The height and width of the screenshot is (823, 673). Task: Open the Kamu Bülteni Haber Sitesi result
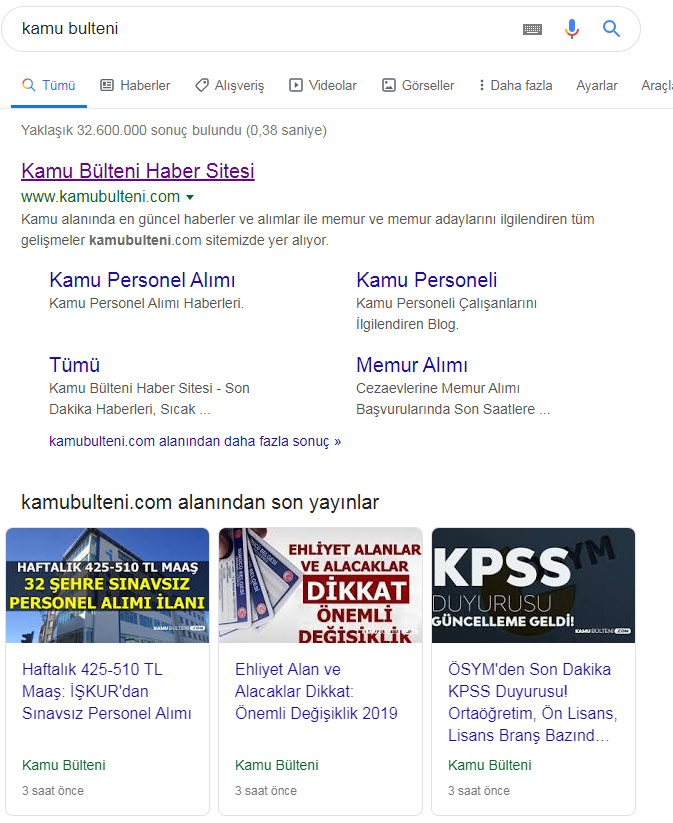(138, 171)
